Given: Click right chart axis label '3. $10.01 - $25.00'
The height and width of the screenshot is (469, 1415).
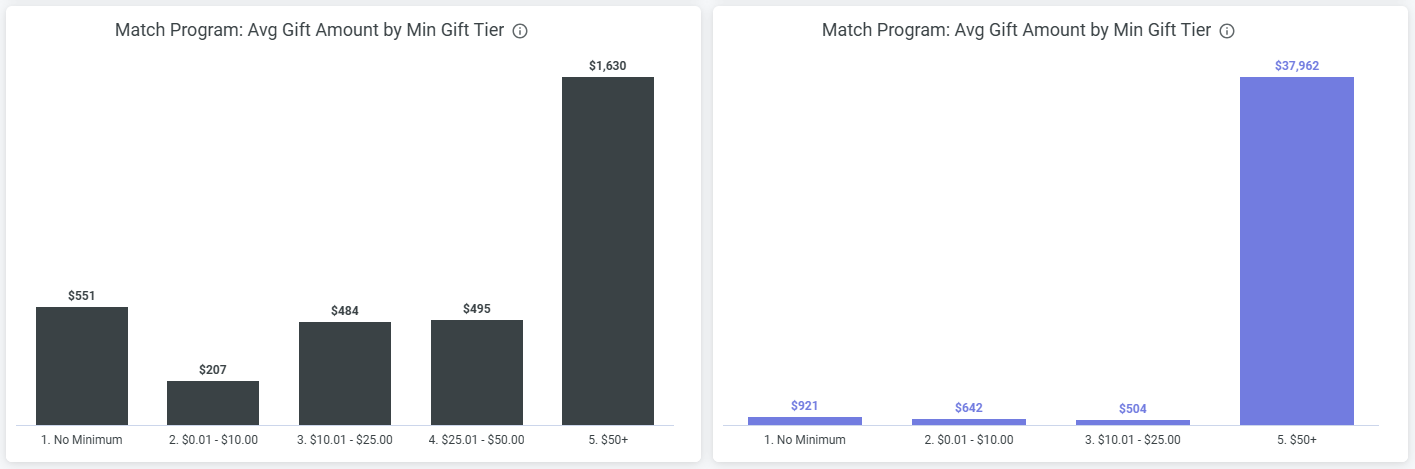Looking at the screenshot, I should tap(1133, 439).
